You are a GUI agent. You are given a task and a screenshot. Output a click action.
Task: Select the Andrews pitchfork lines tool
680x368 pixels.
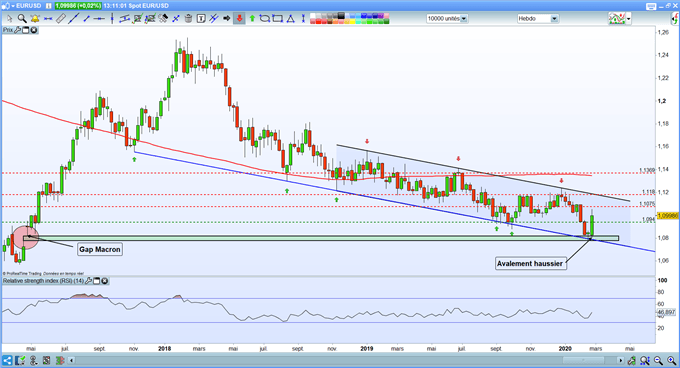214,19
